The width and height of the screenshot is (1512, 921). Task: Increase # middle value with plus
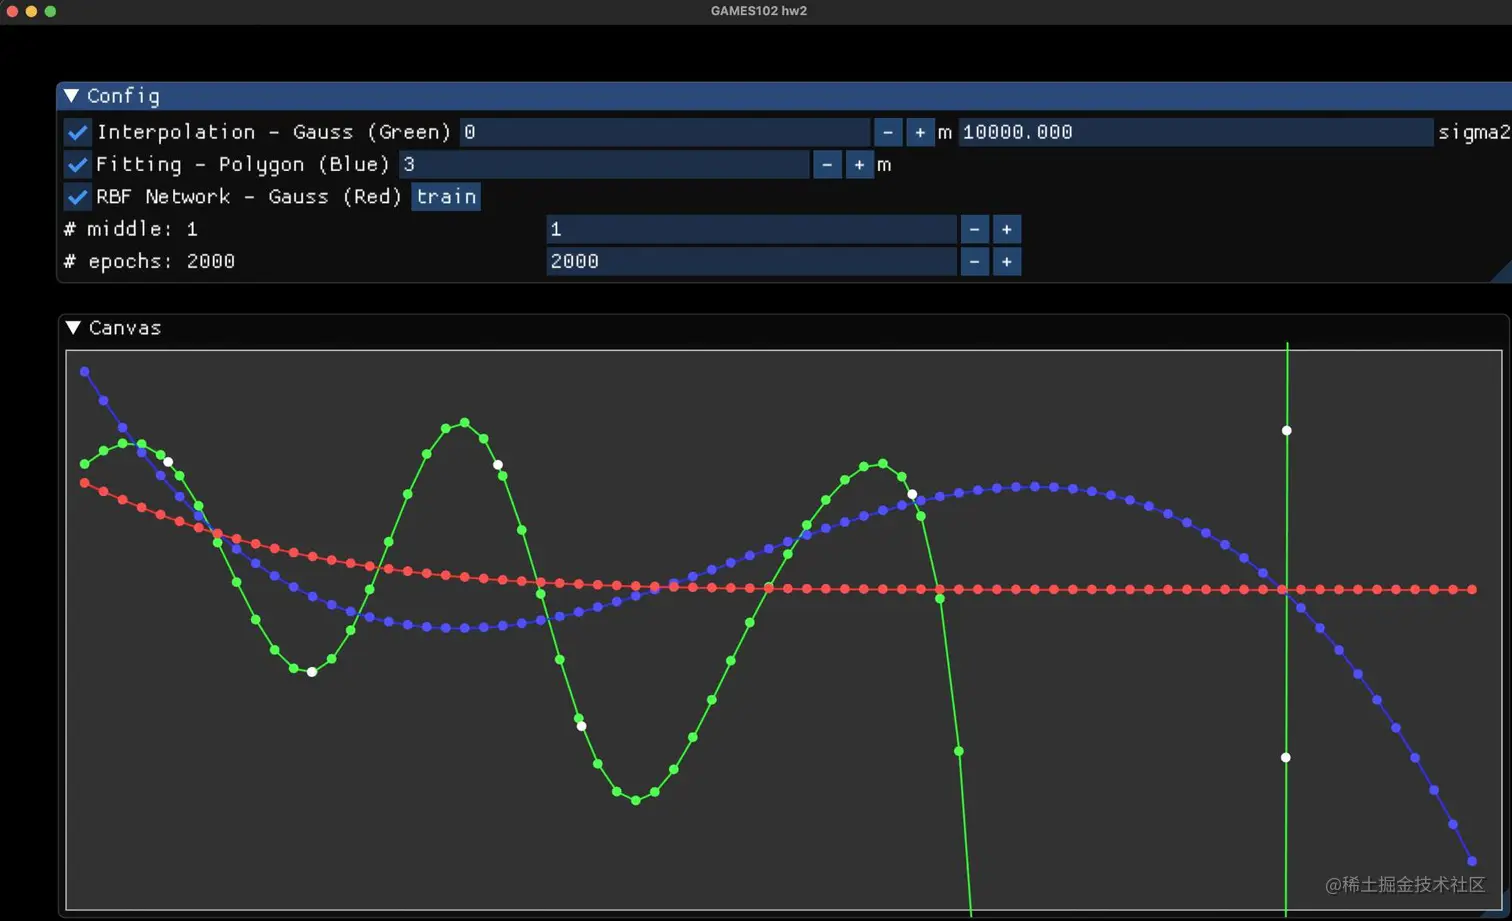coord(1007,229)
